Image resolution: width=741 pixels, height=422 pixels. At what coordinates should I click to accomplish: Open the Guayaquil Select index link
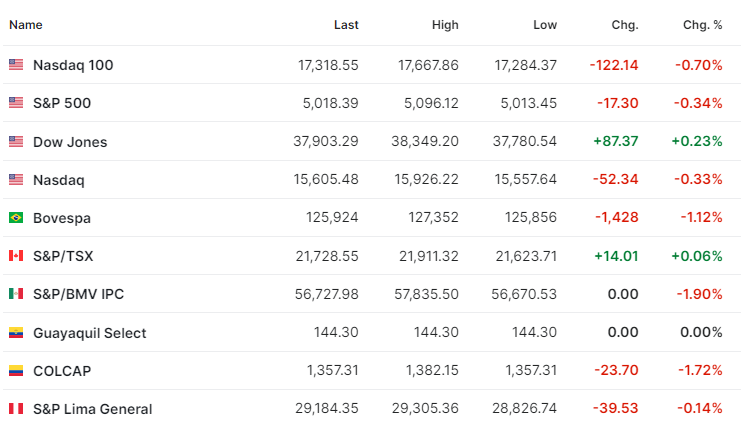pos(90,333)
